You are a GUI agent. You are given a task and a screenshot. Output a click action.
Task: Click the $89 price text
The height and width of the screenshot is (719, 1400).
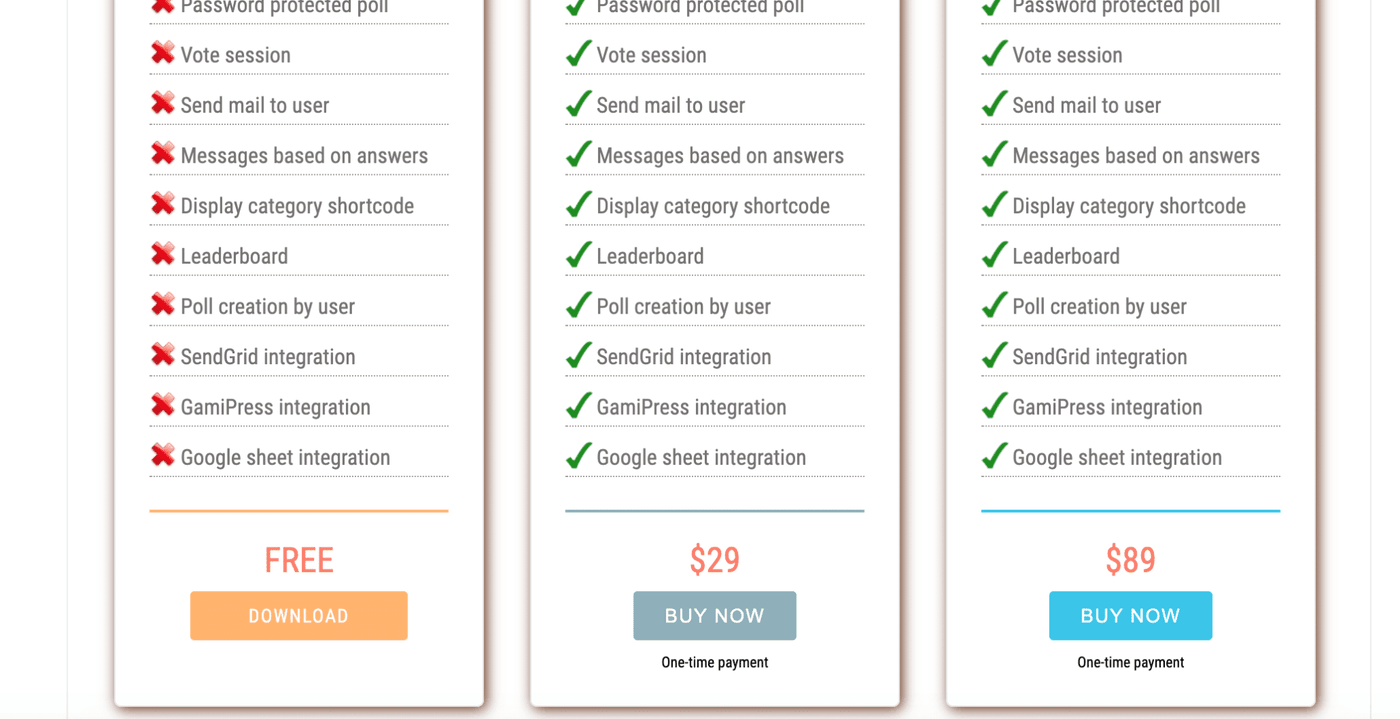pyautogui.click(x=1130, y=560)
